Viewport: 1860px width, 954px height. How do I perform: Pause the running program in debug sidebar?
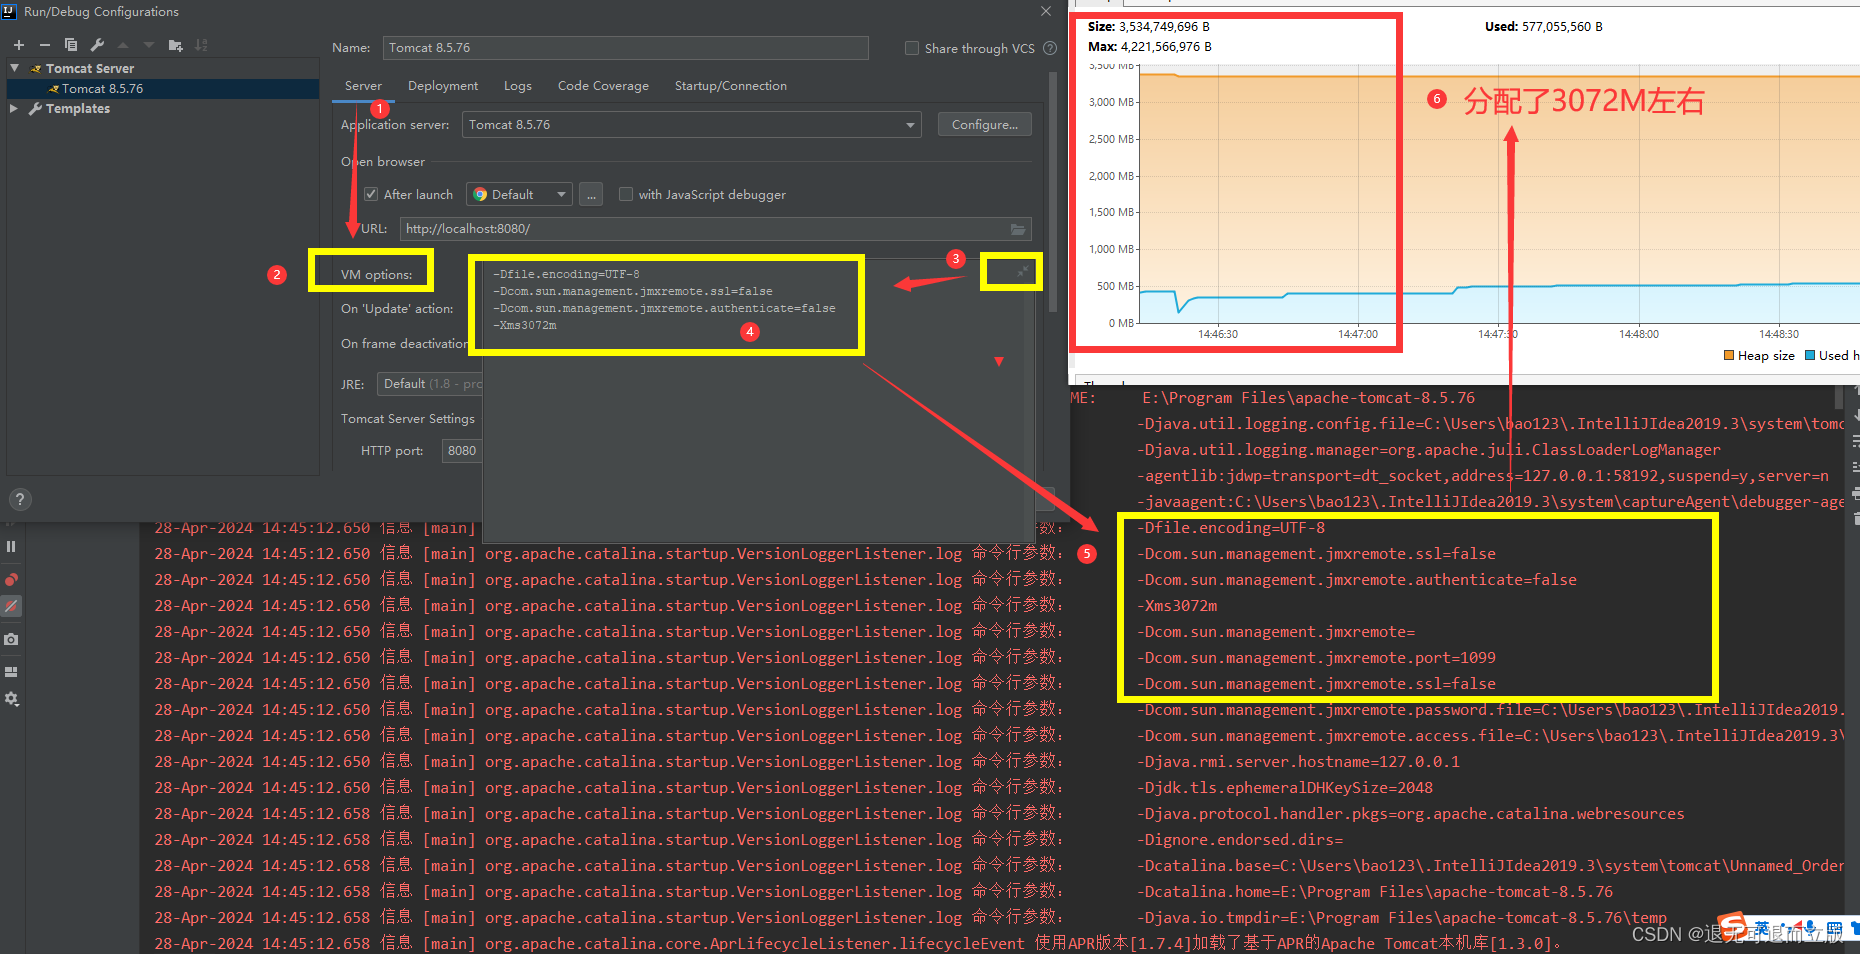coord(11,547)
